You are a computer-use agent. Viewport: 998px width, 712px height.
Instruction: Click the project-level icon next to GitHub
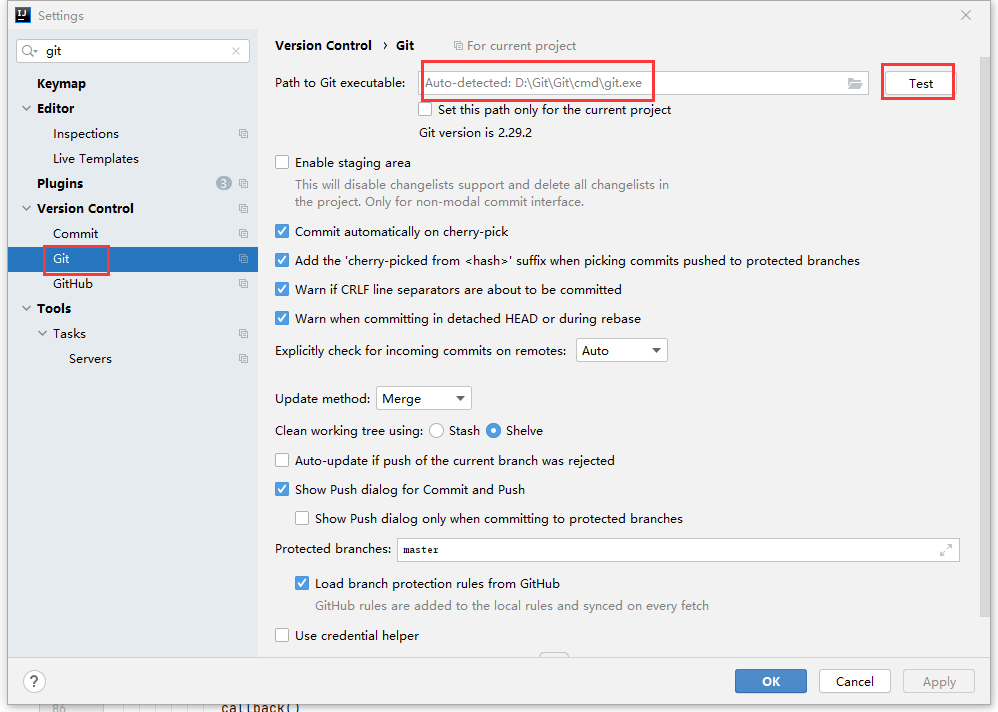[x=243, y=283]
